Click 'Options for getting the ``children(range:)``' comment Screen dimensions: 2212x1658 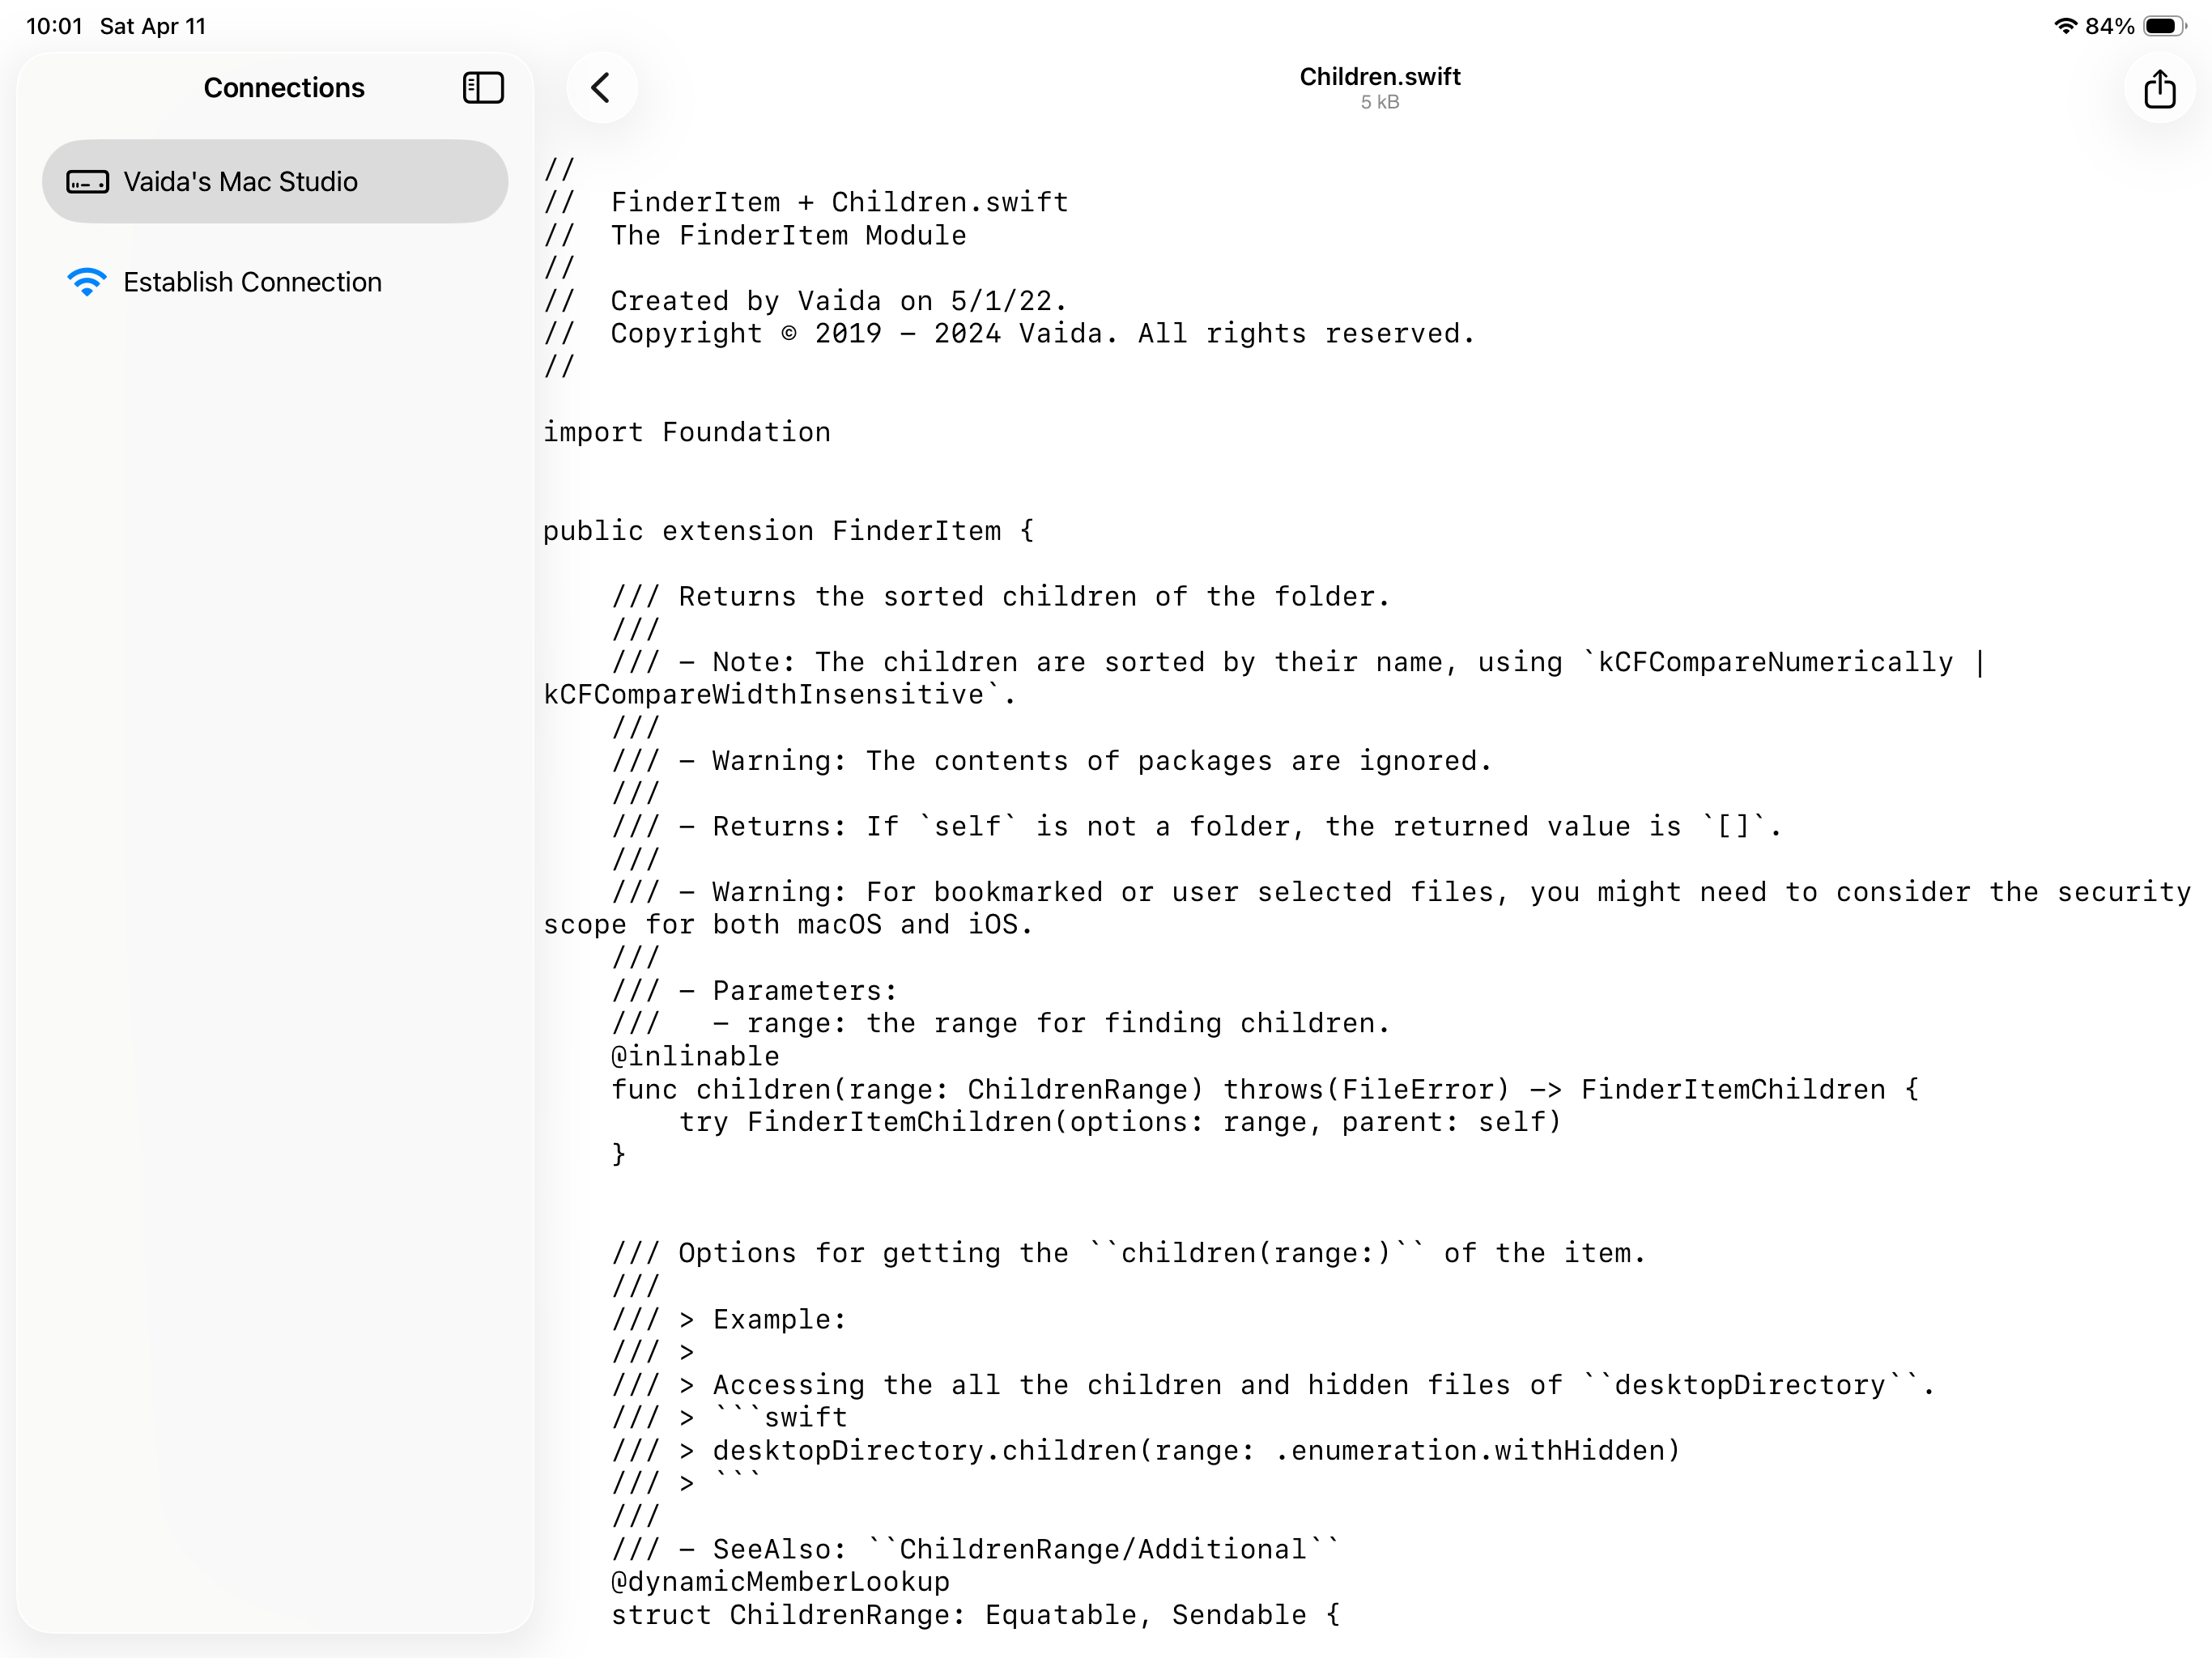tap(1129, 1253)
